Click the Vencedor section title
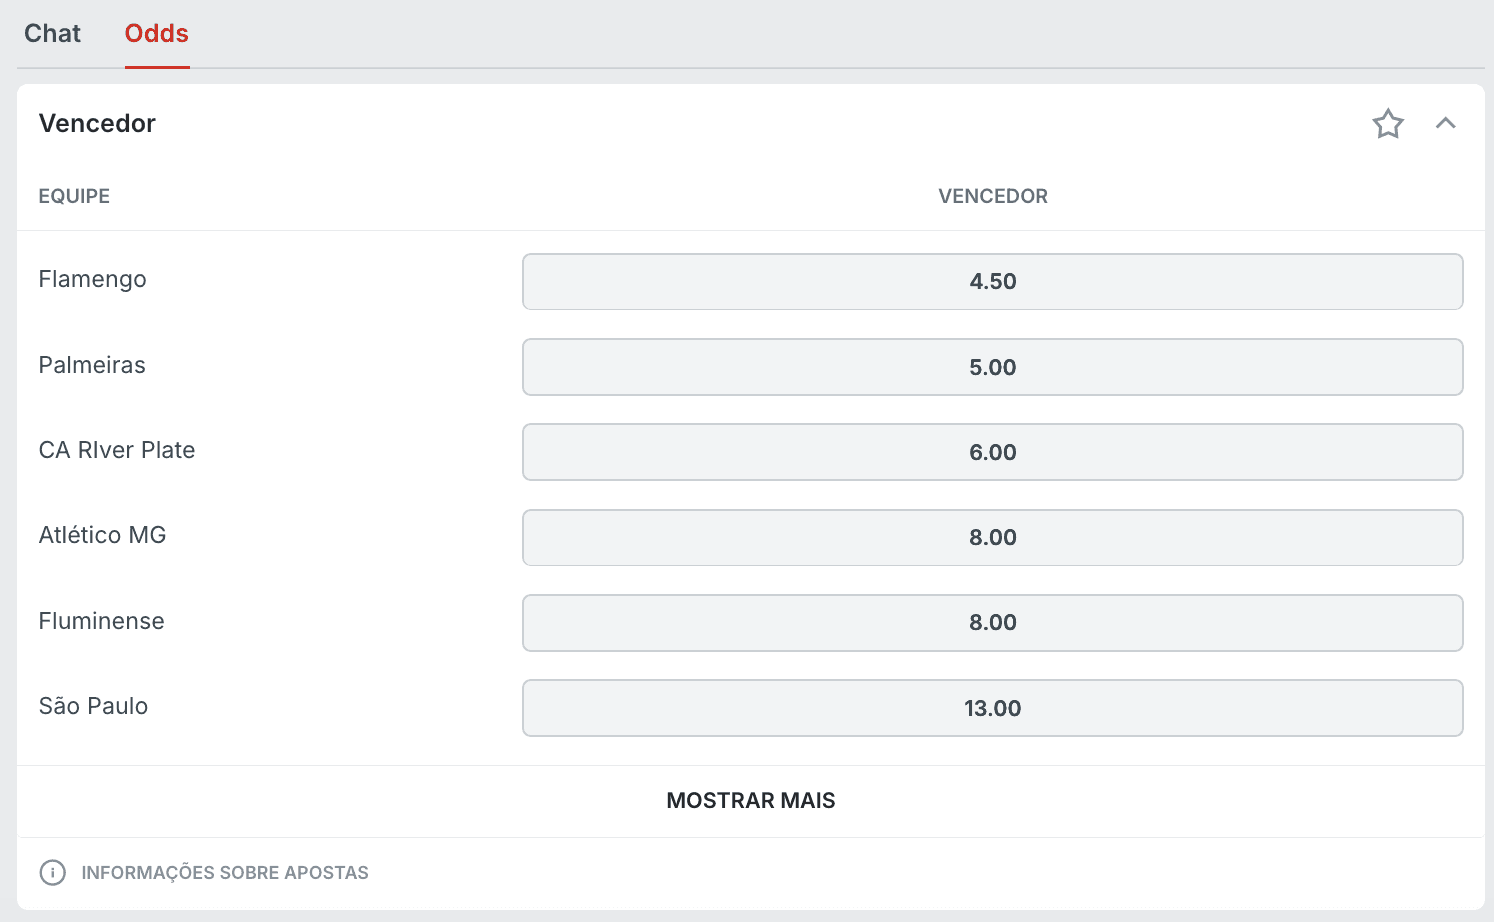 tap(97, 124)
